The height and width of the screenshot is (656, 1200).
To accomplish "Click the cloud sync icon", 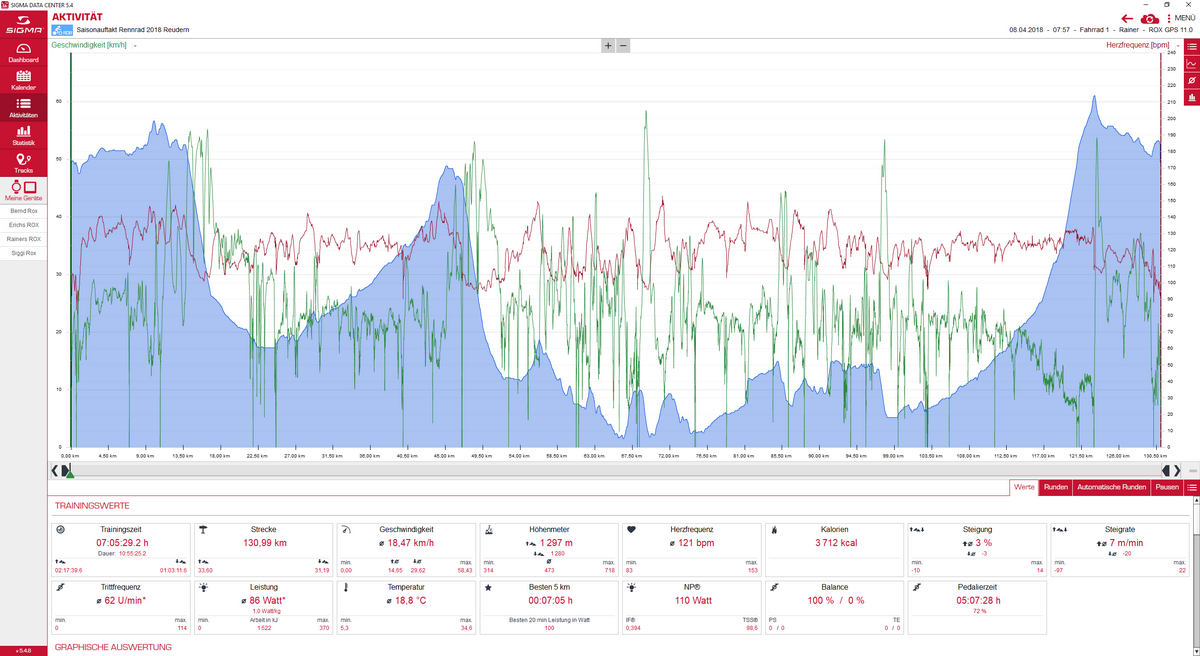I will [1150, 18].
